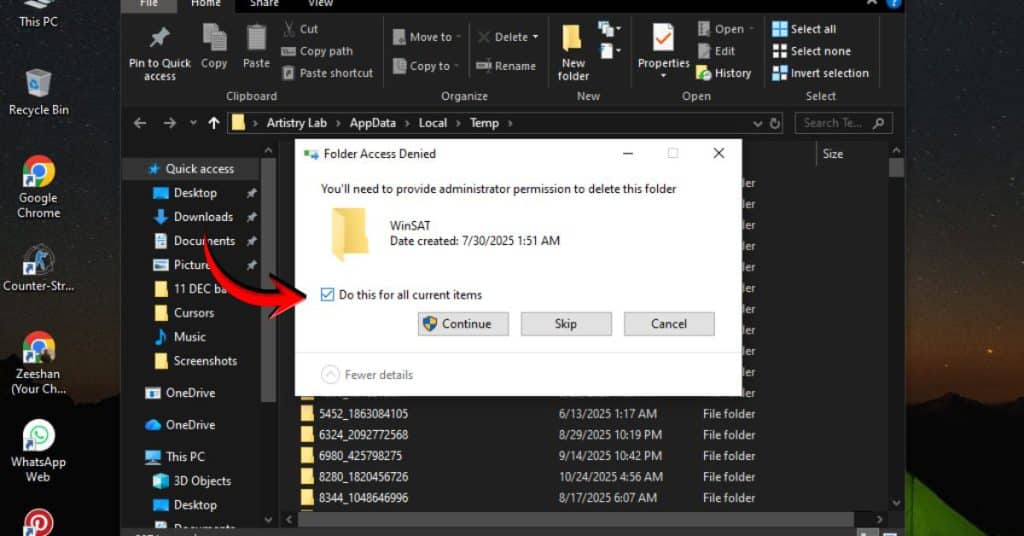Click the Skip button
The width and height of the screenshot is (1024, 536).
(565, 323)
